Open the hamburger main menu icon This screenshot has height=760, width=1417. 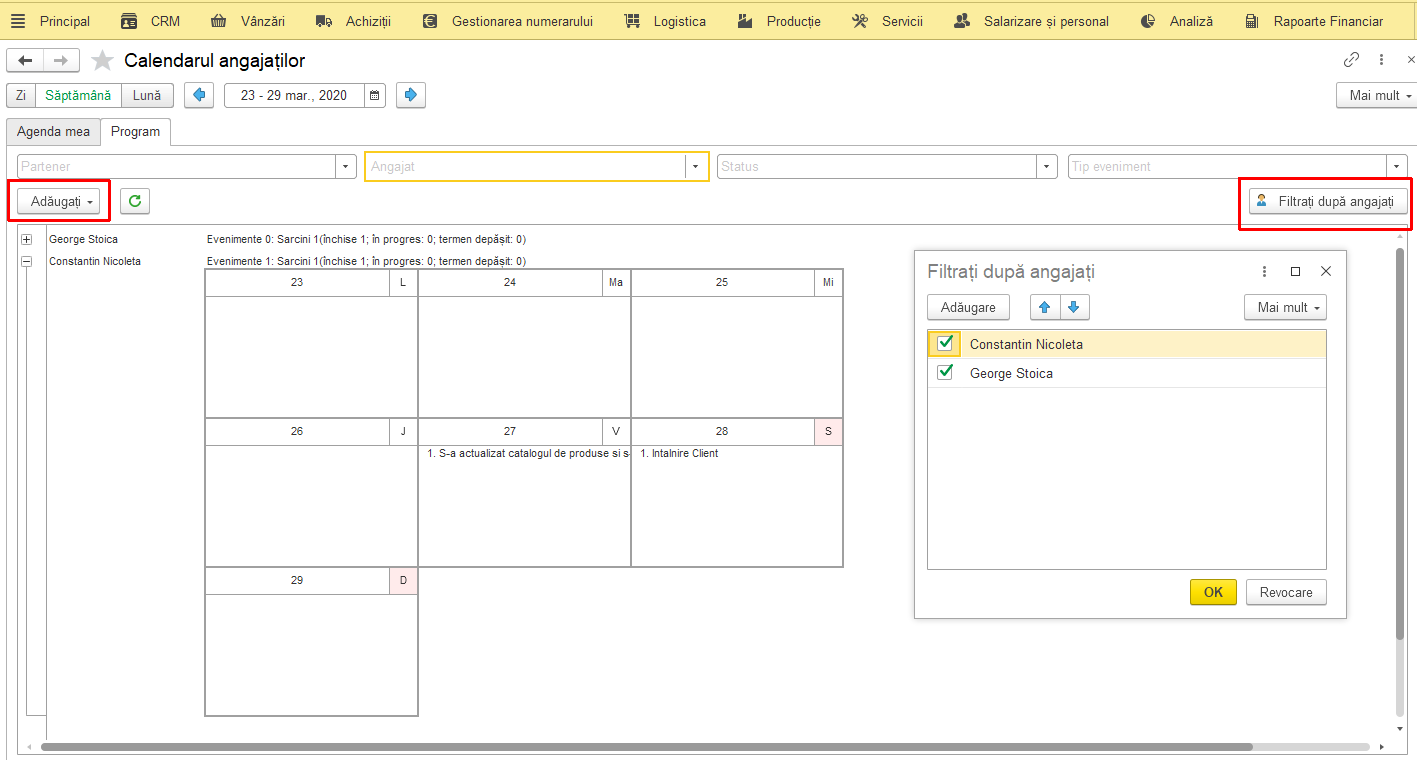point(18,21)
